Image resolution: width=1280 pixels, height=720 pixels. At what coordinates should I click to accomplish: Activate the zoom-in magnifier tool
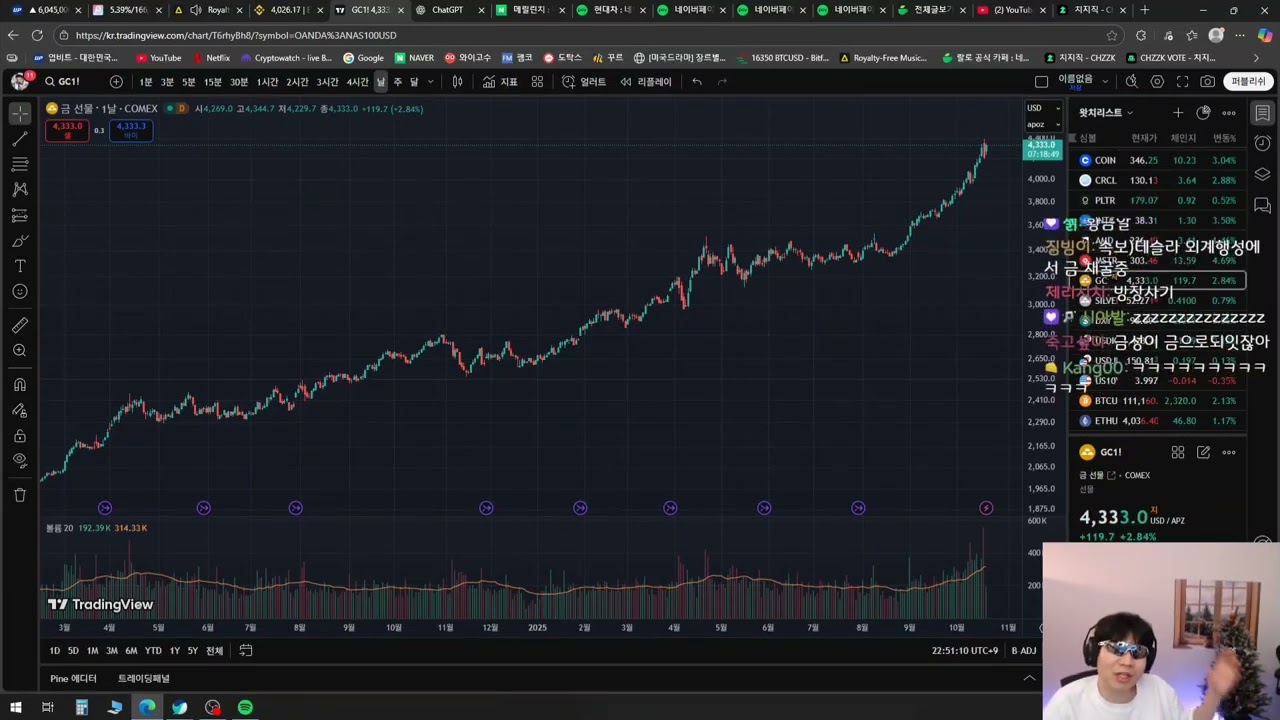[x=20, y=351]
